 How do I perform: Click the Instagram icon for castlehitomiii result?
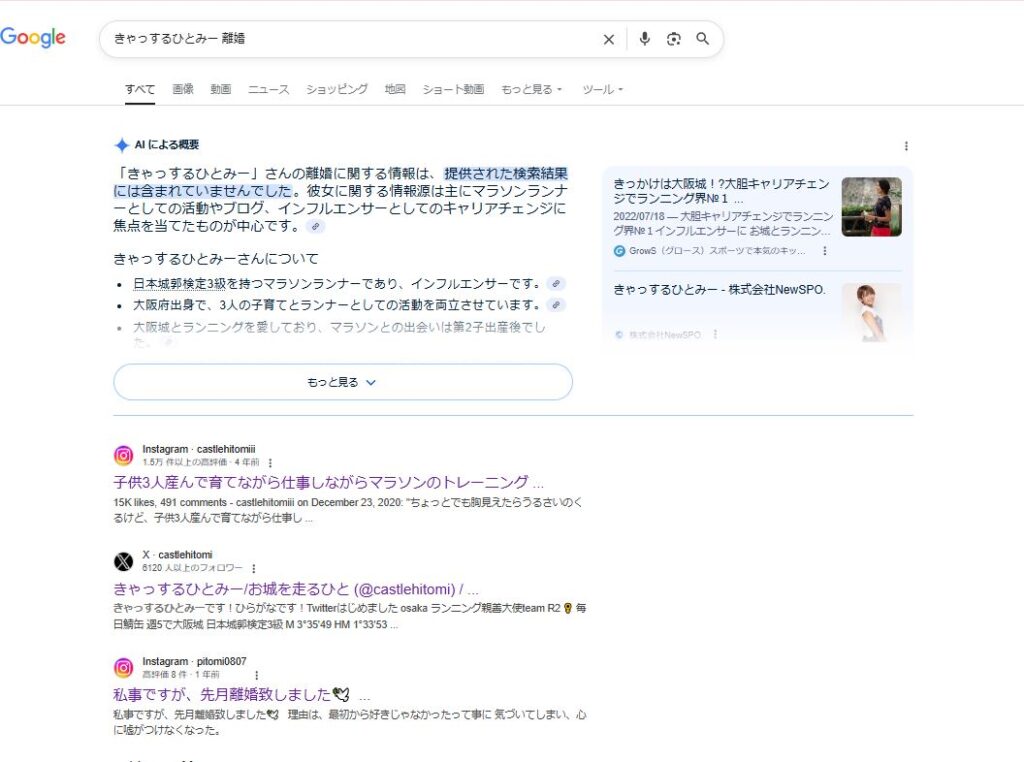[123, 455]
